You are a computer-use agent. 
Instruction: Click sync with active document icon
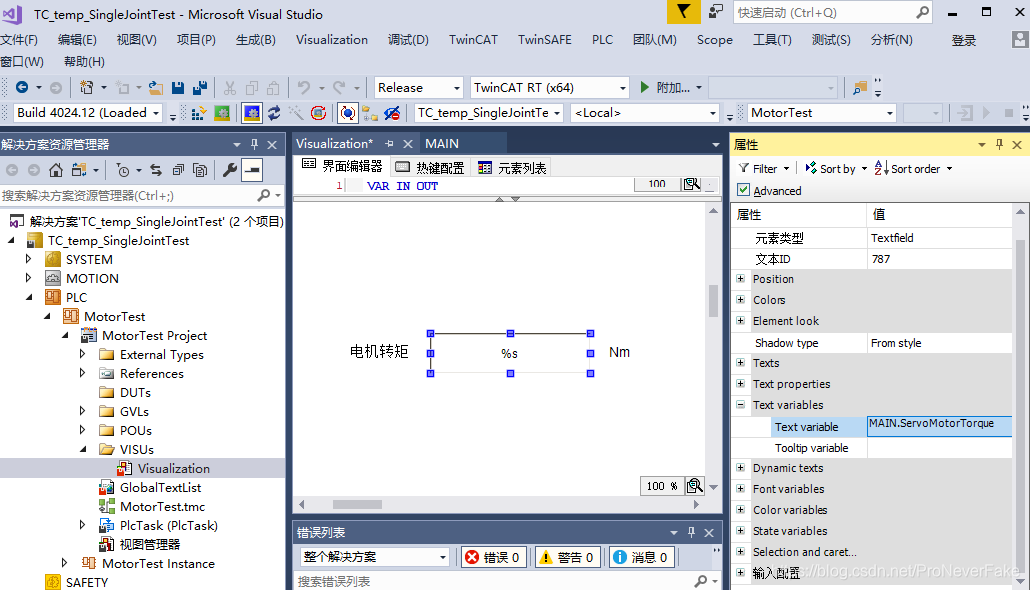tap(156, 170)
